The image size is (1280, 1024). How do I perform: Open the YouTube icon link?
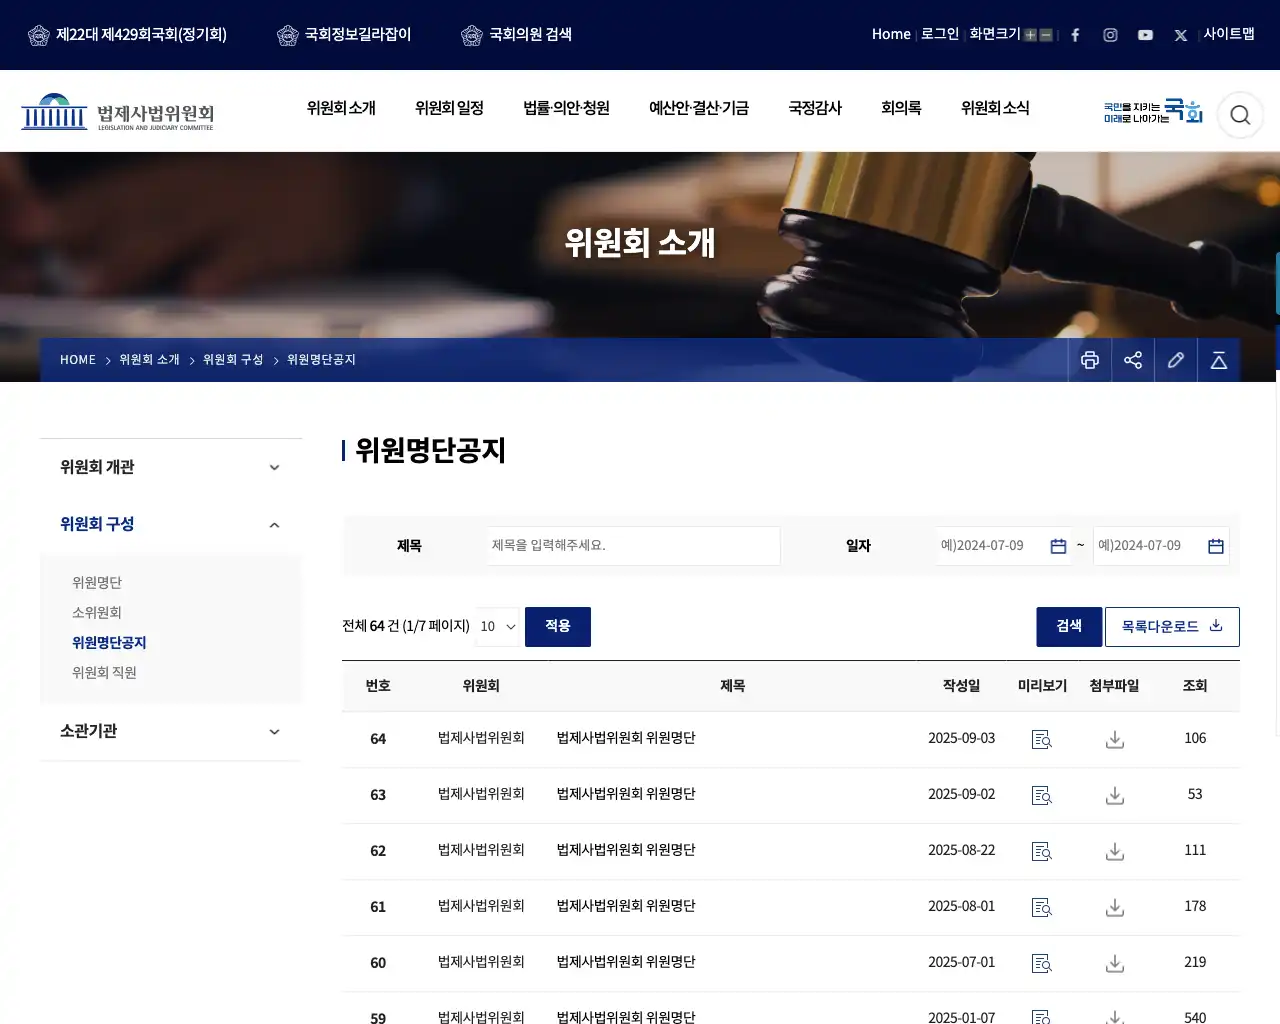tap(1145, 35)
